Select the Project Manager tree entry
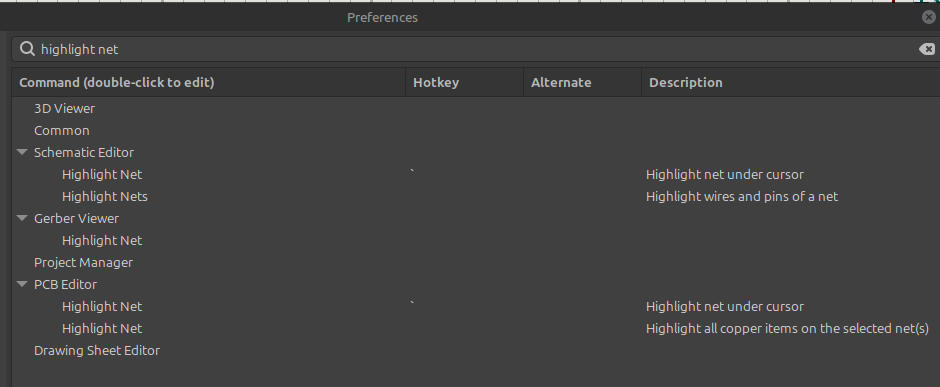Viewport: 940px width, 387px height. coord(476,262)
